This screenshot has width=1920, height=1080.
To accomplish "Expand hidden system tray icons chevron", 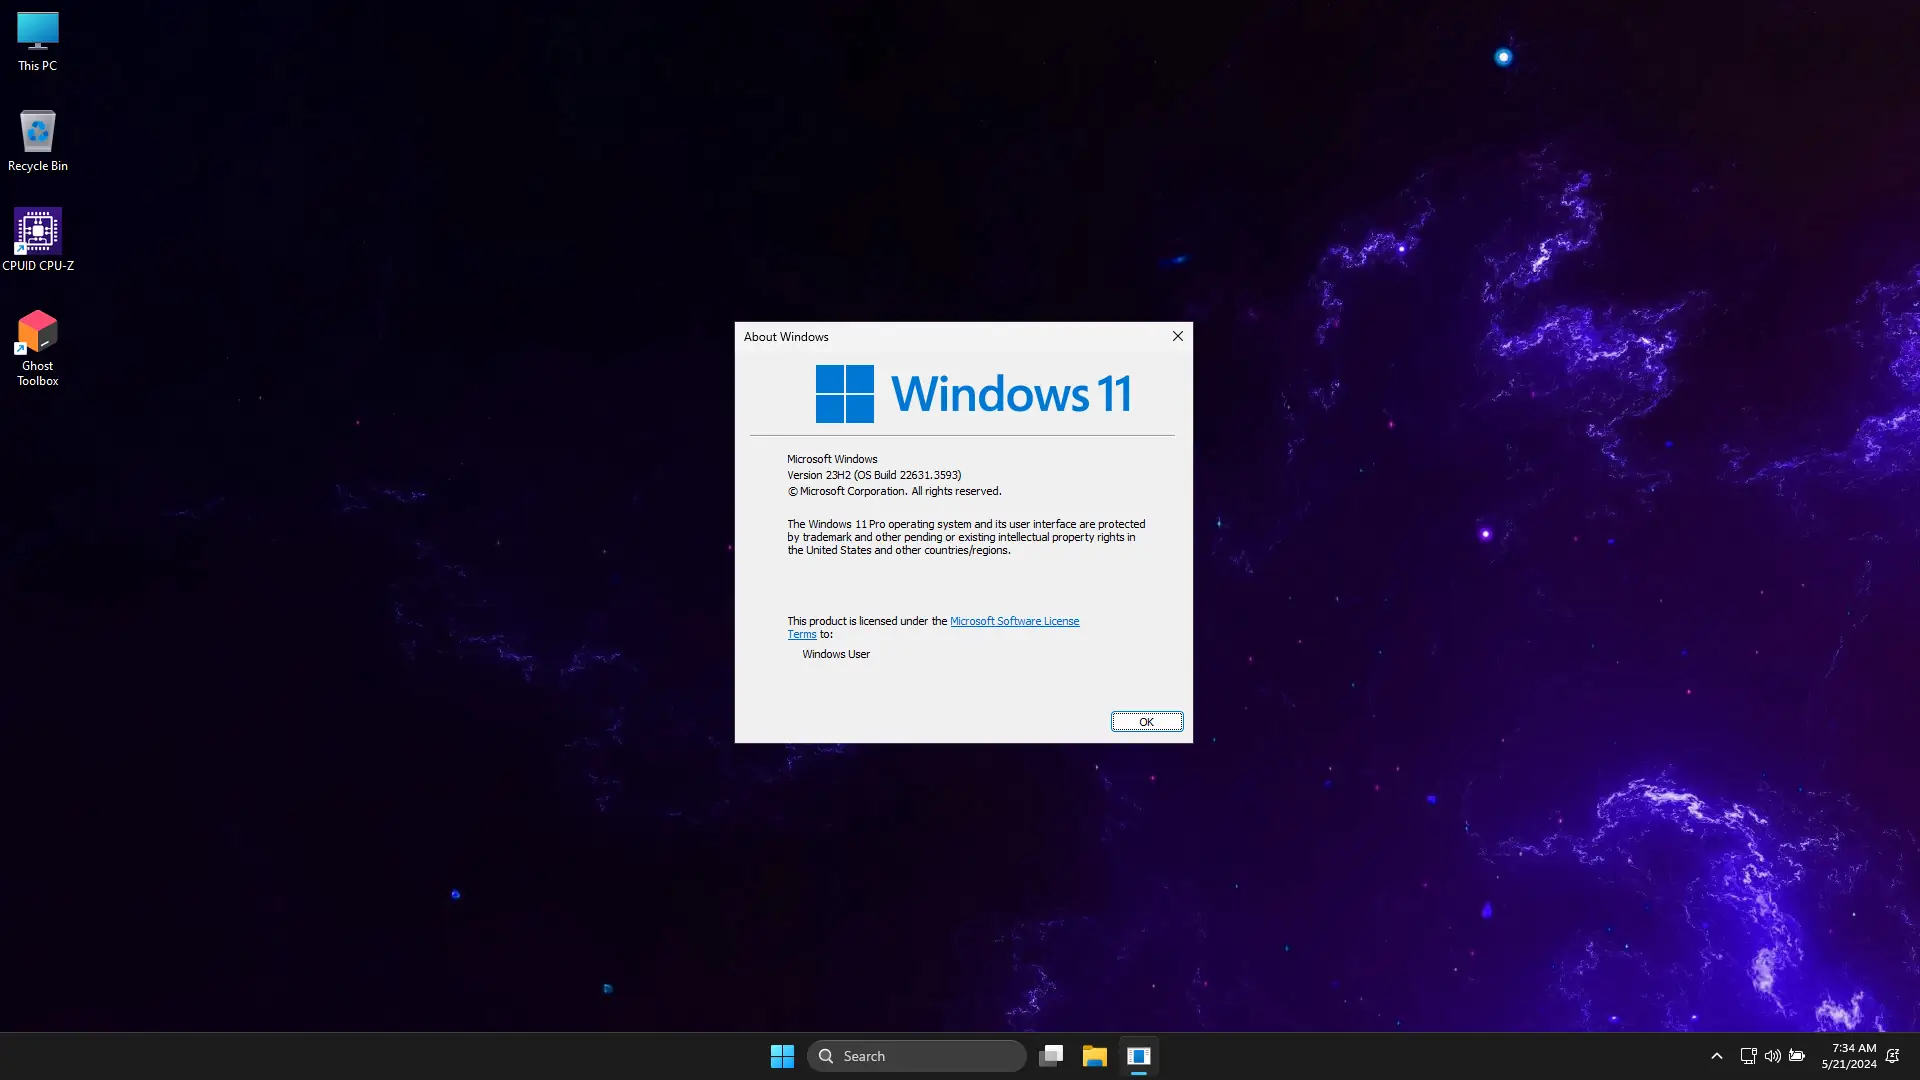I will tap(1717, 1056).
